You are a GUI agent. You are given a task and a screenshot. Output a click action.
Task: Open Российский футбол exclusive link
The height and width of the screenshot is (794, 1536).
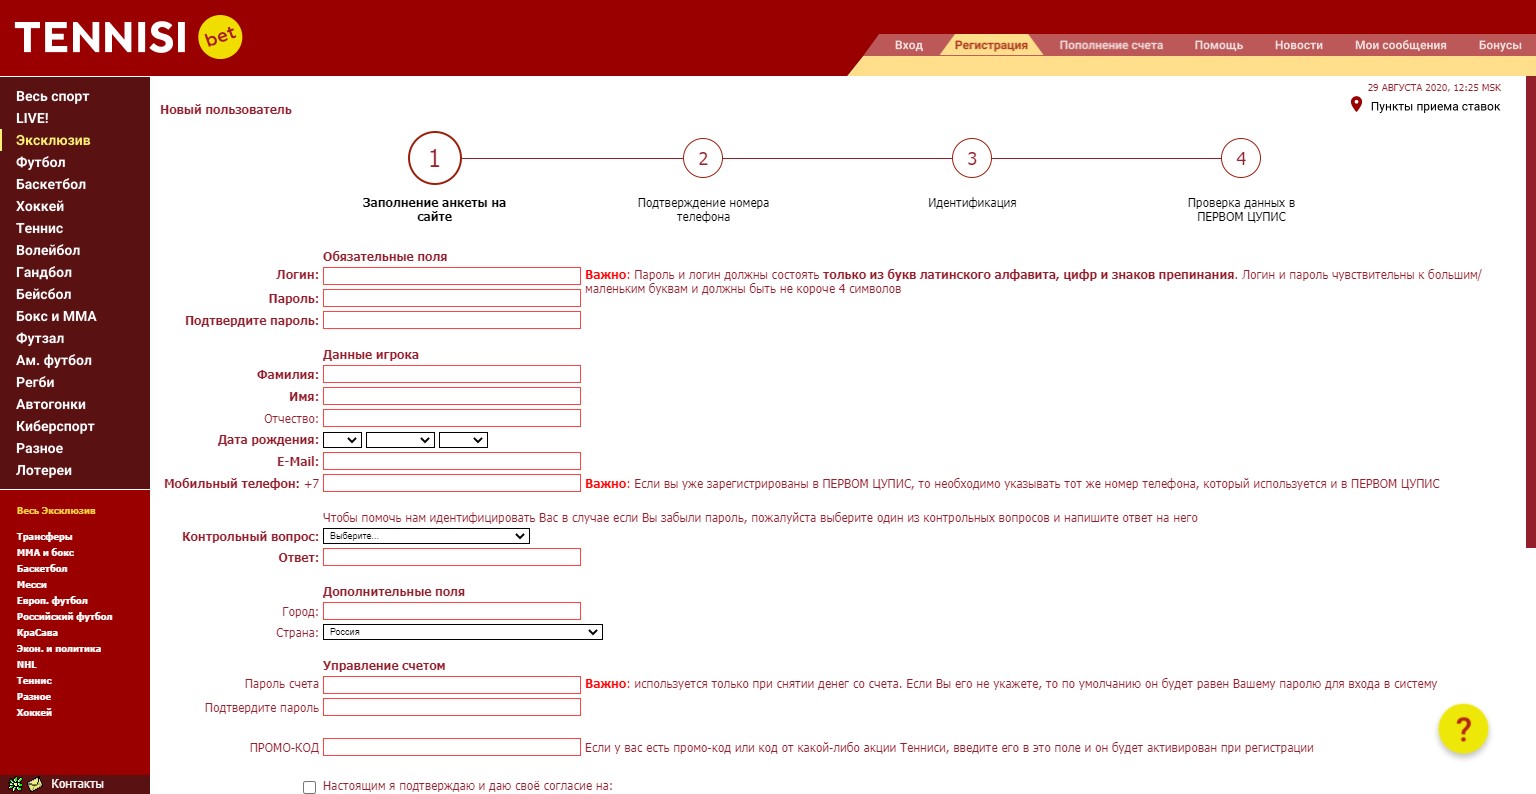65,617
